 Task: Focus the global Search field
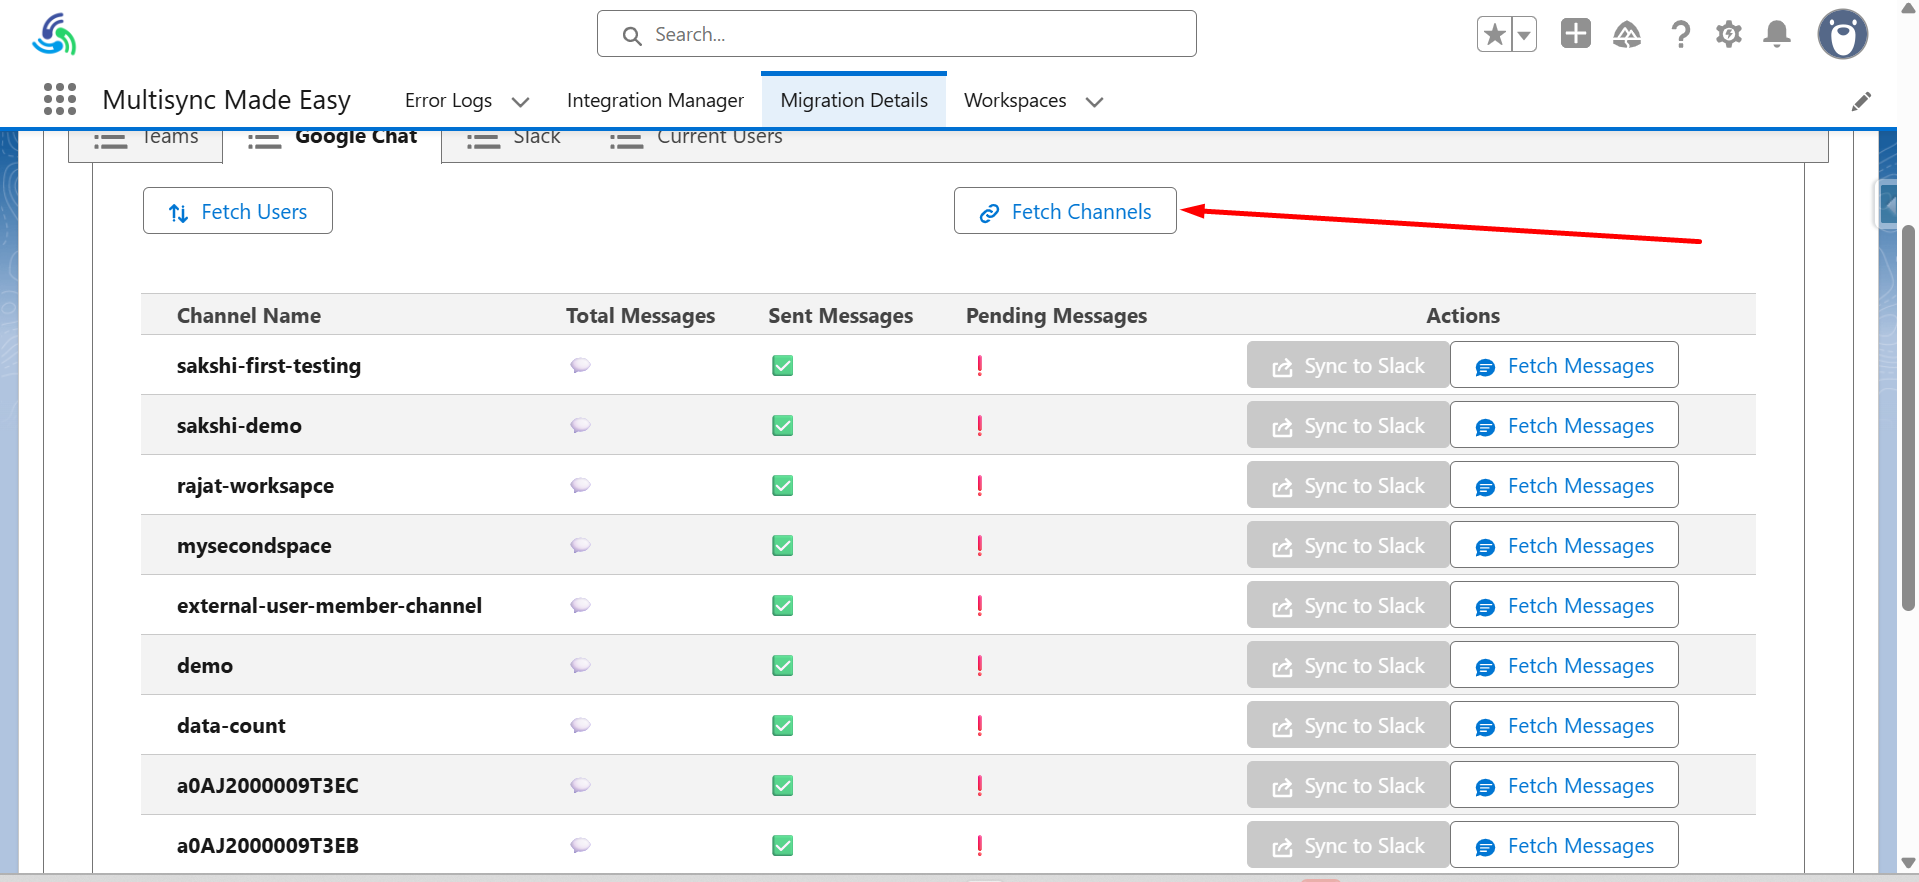pos(897,34)
